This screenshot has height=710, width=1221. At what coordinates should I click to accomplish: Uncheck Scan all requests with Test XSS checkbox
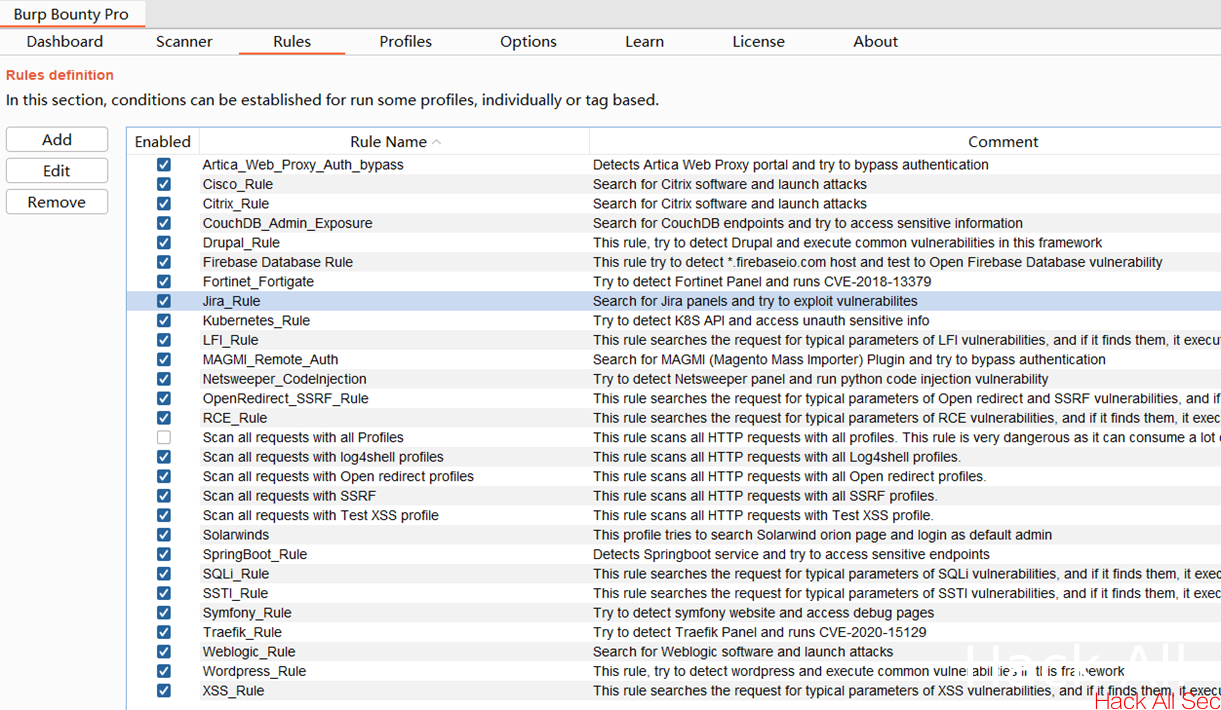coord(164,516)
